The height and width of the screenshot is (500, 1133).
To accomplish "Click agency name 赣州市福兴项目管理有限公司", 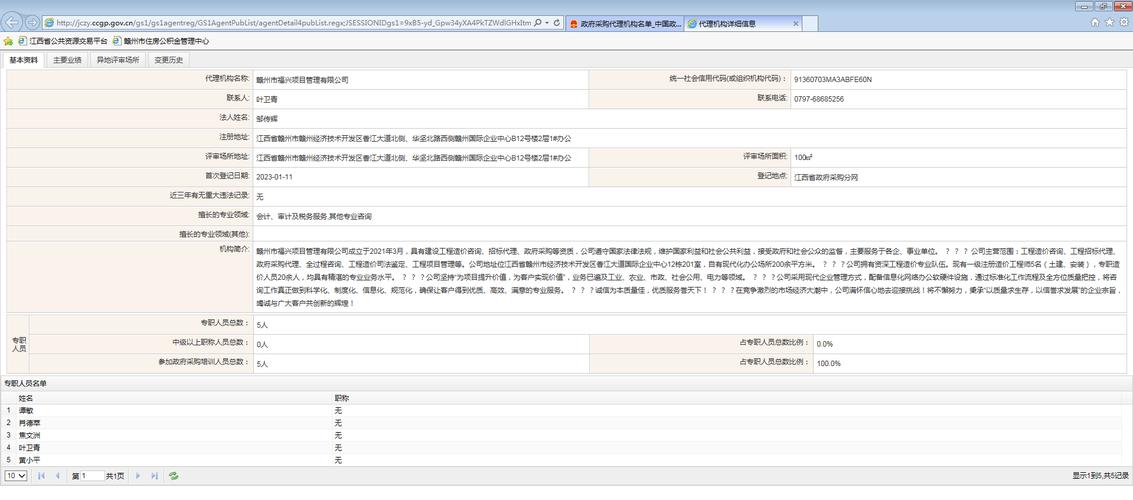I will point(302,80).
